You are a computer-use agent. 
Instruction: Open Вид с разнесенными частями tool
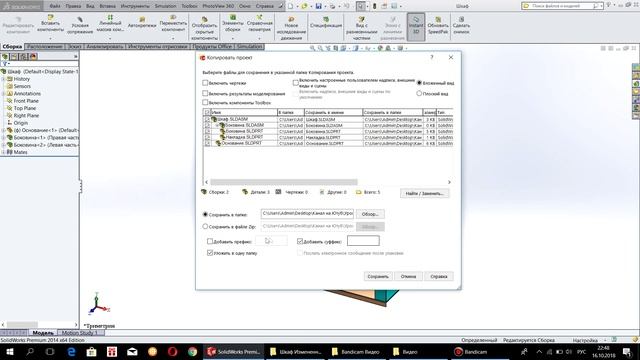point(362,19)
